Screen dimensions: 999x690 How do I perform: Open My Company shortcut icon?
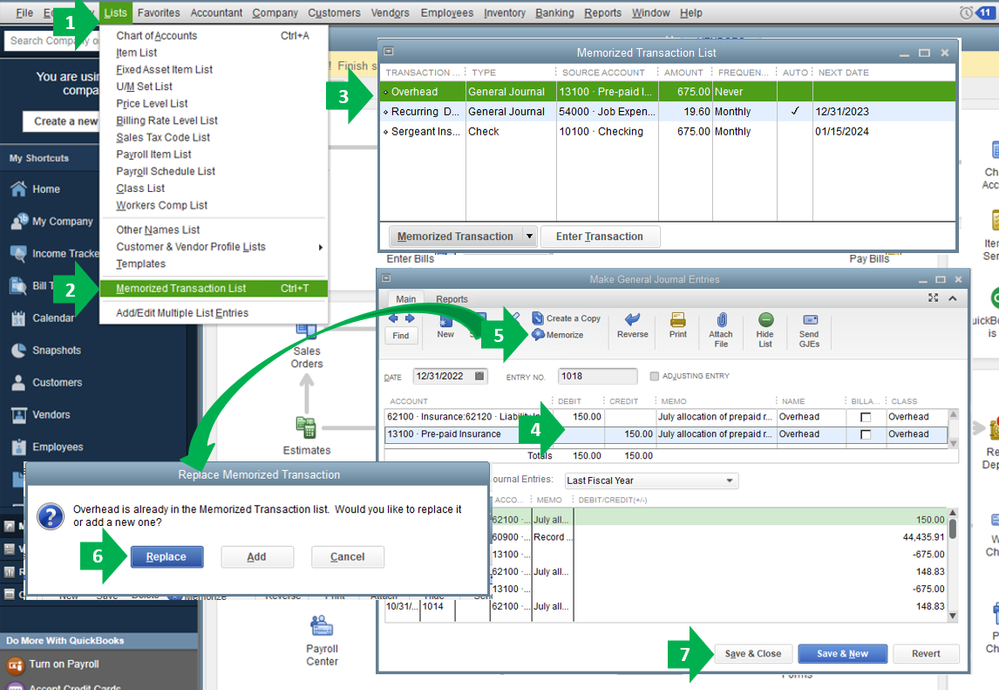(18, 221)
